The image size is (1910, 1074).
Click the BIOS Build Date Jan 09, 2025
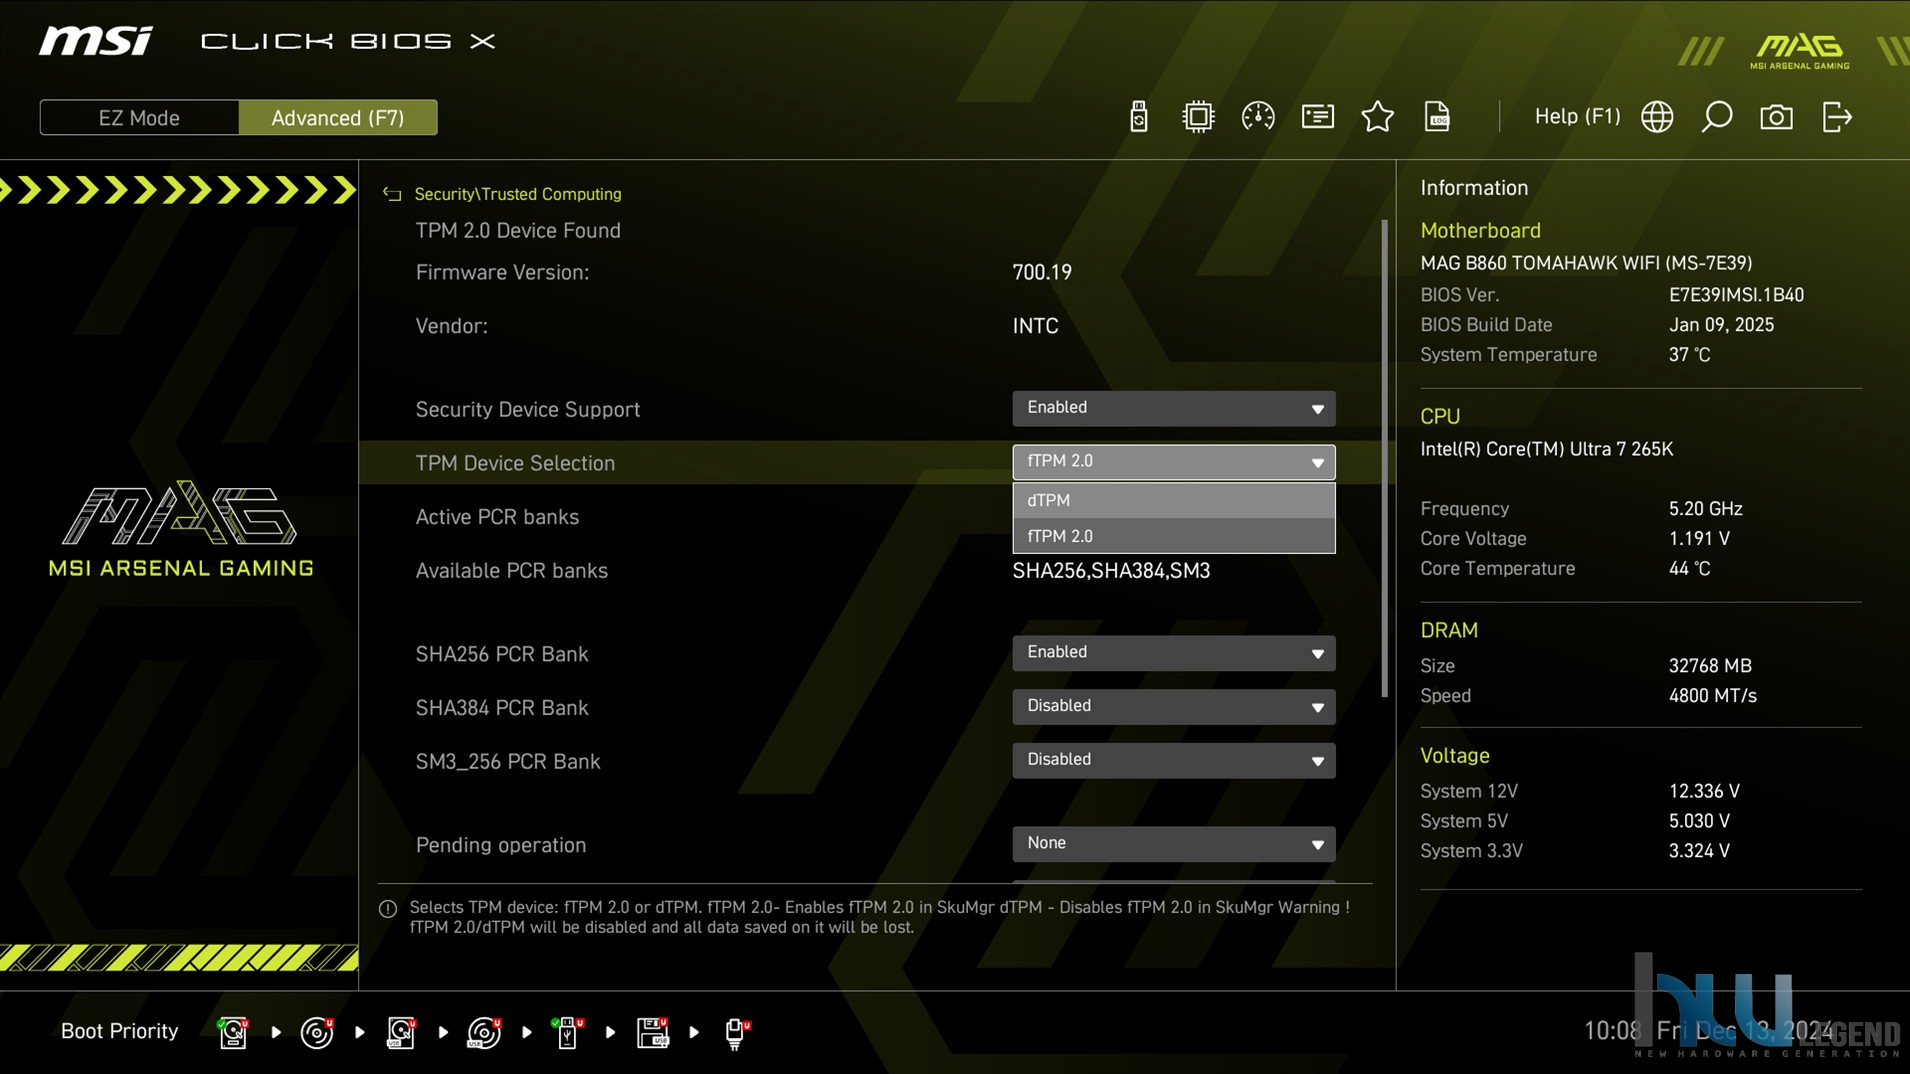click(1721, 325)
